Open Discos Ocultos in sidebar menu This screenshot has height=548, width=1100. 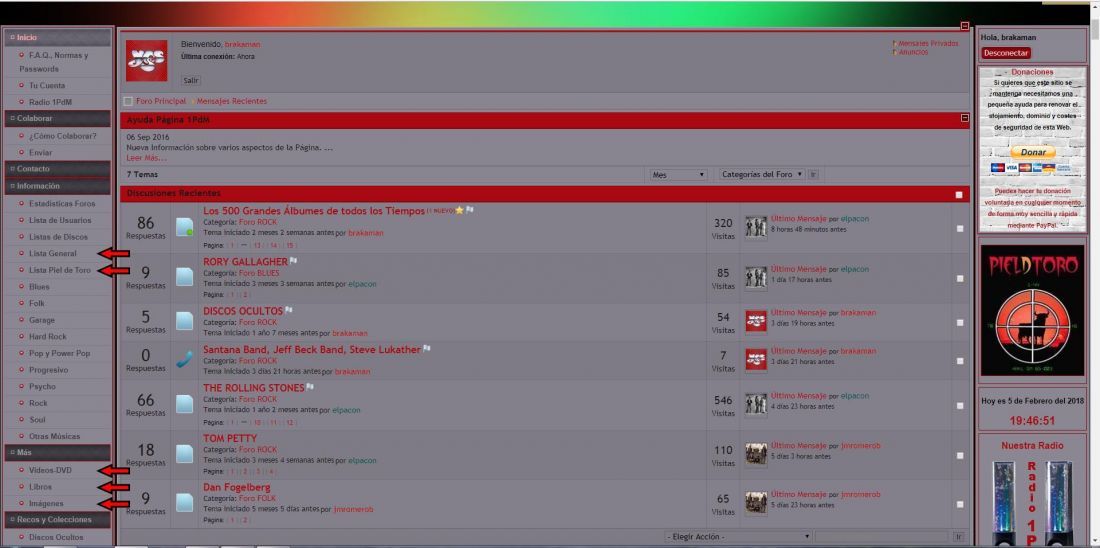tap(56, 537)
